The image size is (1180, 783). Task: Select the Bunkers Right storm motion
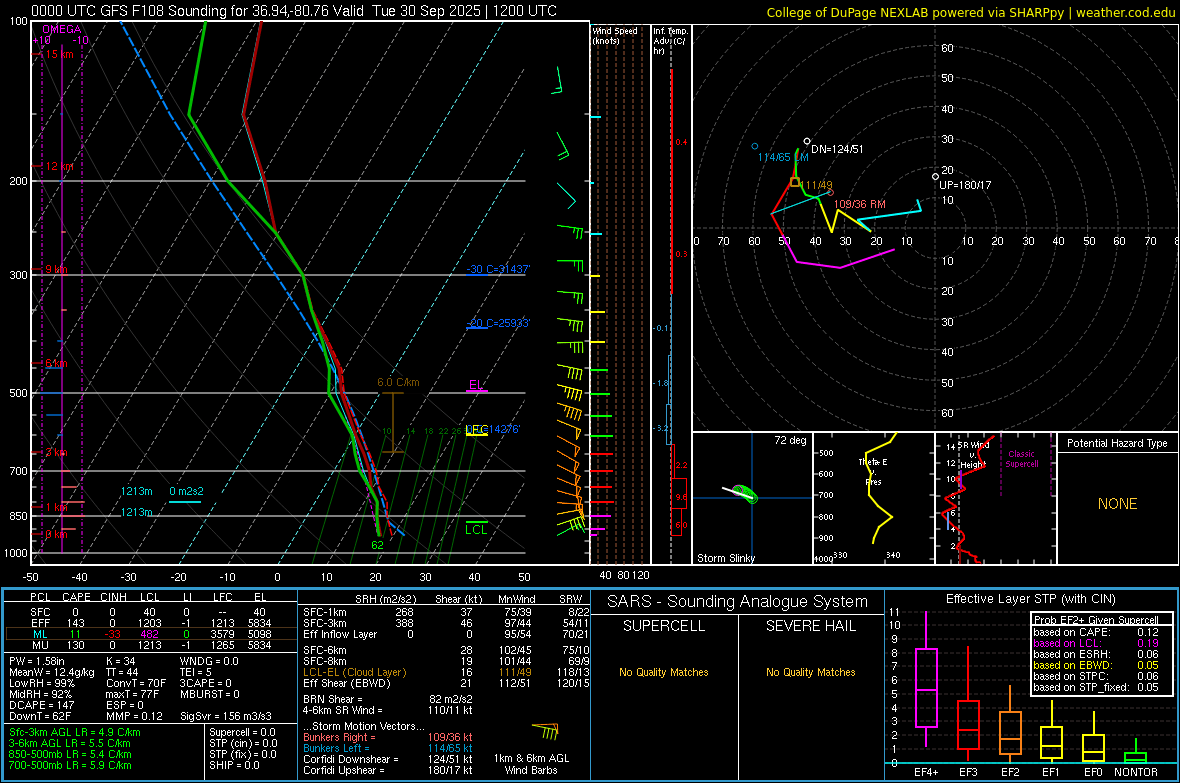[388, 737]
